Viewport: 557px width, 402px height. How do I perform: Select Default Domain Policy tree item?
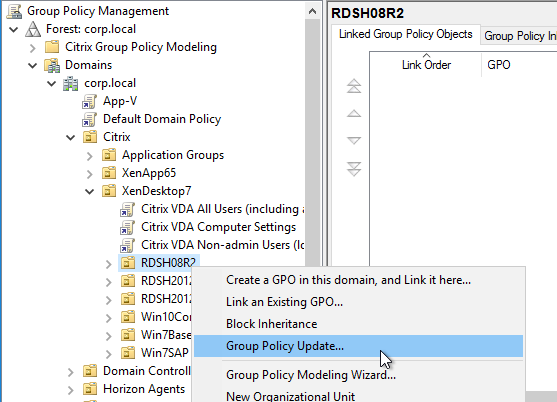click(162, 119)
